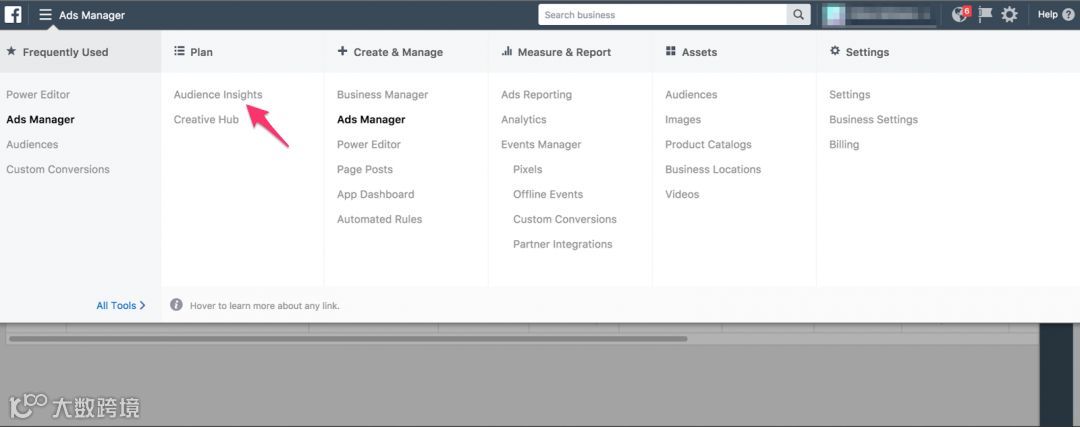Viewport: 1080px width, 427px height.
Task: Open the settings gear icon
Action: click(x=1009, y=14)
